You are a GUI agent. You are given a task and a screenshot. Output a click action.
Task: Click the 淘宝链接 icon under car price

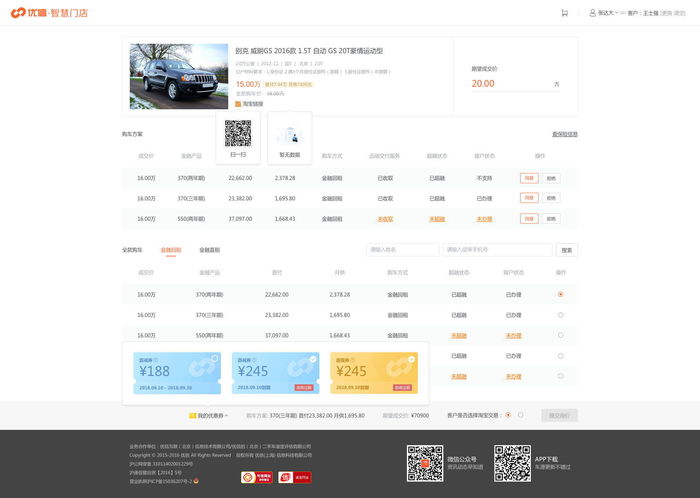[238, 103]
